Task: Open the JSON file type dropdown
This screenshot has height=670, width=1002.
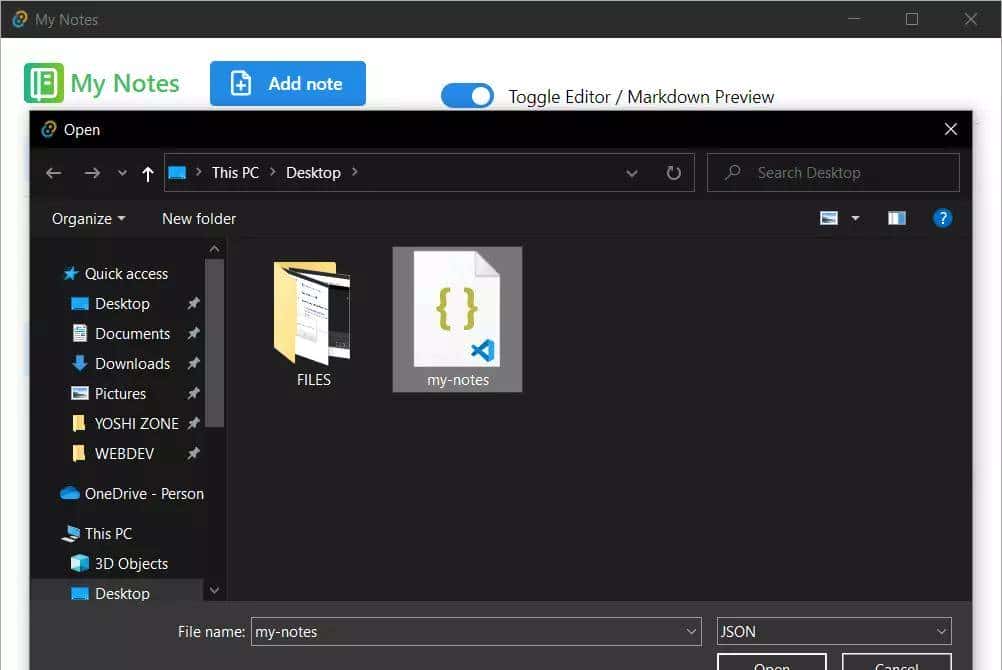Action: click(833, 631)
